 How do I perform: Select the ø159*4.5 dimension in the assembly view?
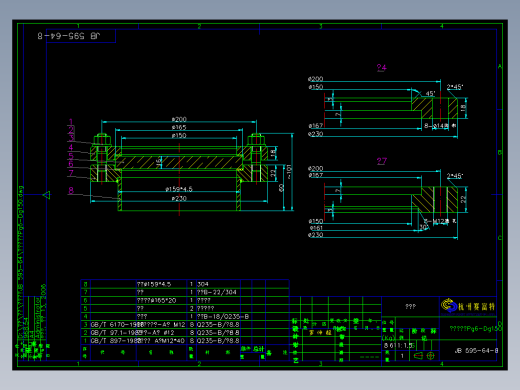click(179, 189)
